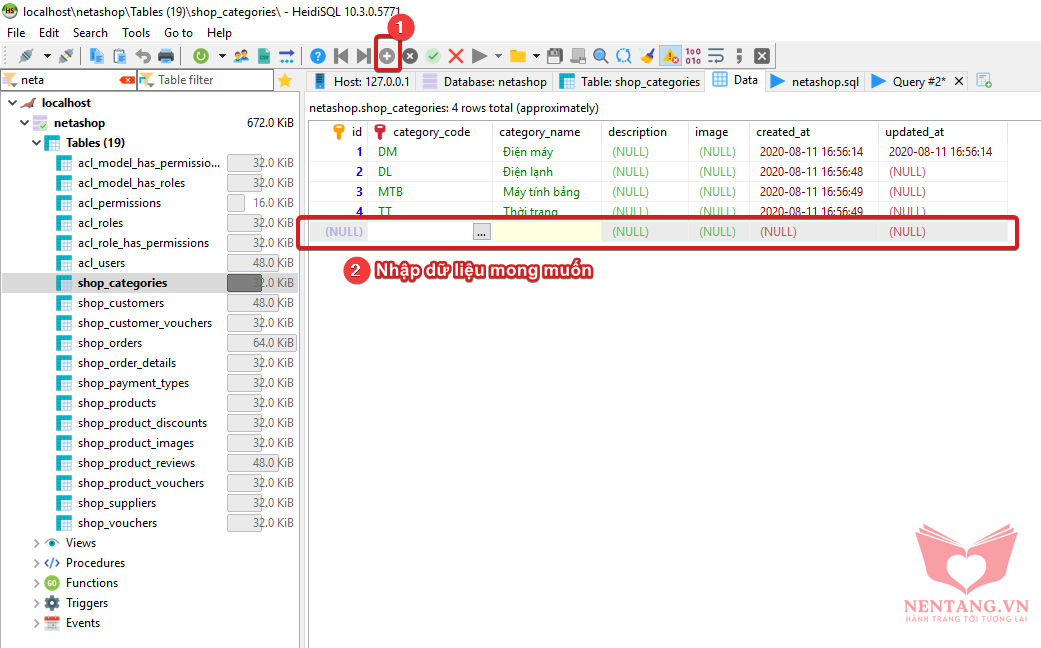The height and width of the screenshot is (648, 1041).
Task: Collapse the netashop database node
Action: (x=24, y=123)
